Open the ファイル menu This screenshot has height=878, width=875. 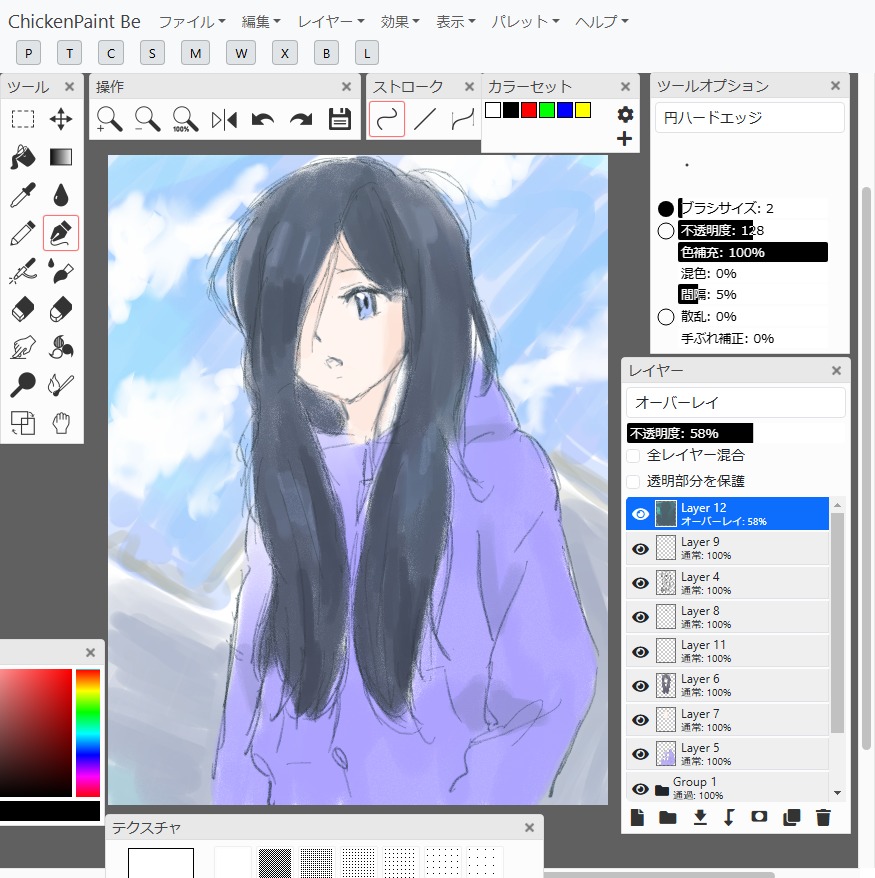(x=192, y=21)
